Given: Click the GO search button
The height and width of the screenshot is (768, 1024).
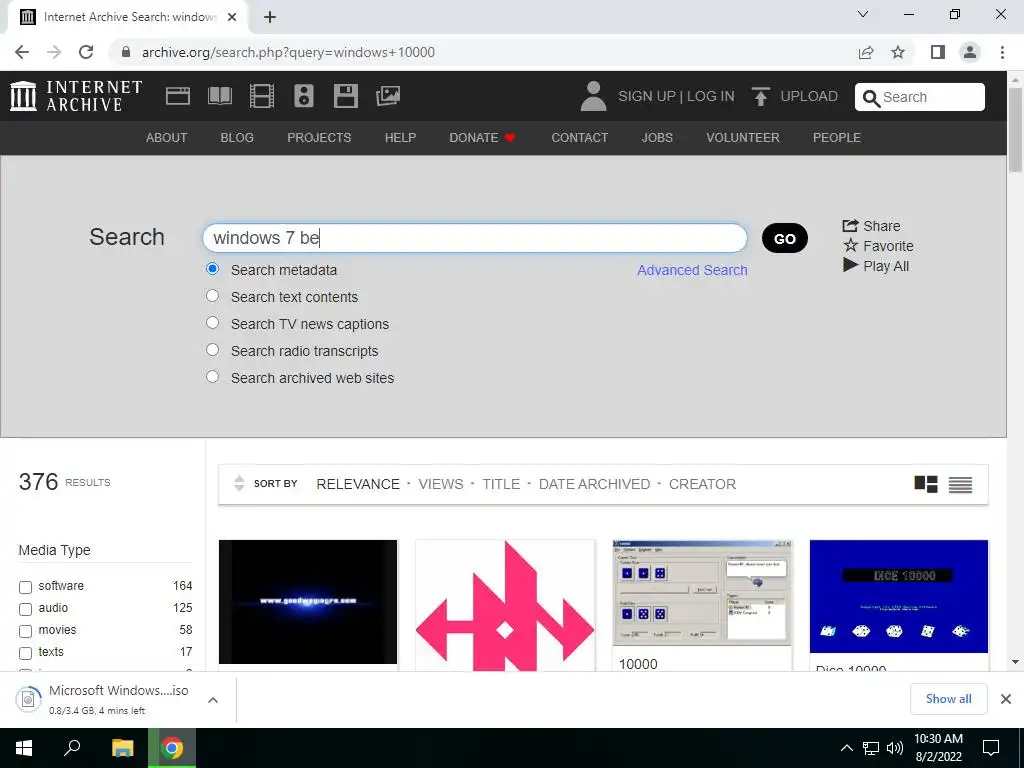Looking at the screenshot, I should [784, 238].
